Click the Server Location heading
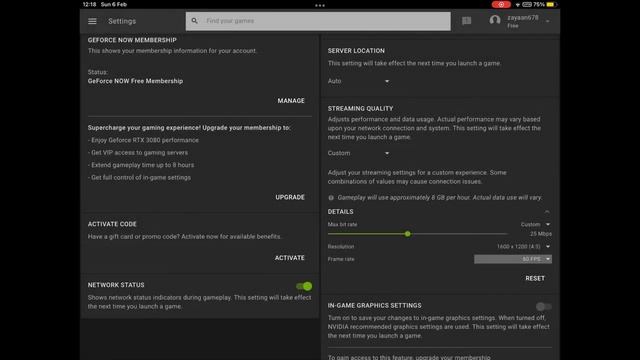Viewport: 640px width, 360px height. tap(356, 51)
